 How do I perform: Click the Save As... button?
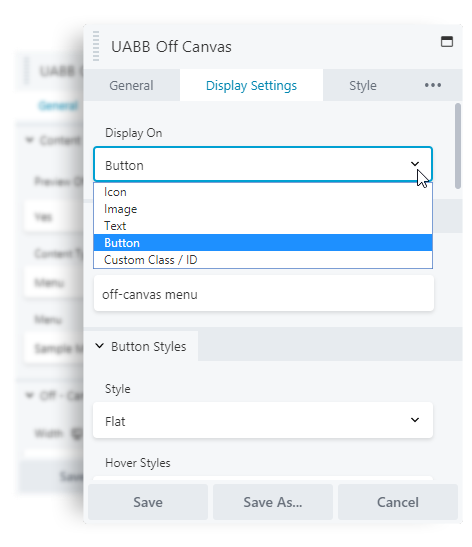(x=273, y=502)
